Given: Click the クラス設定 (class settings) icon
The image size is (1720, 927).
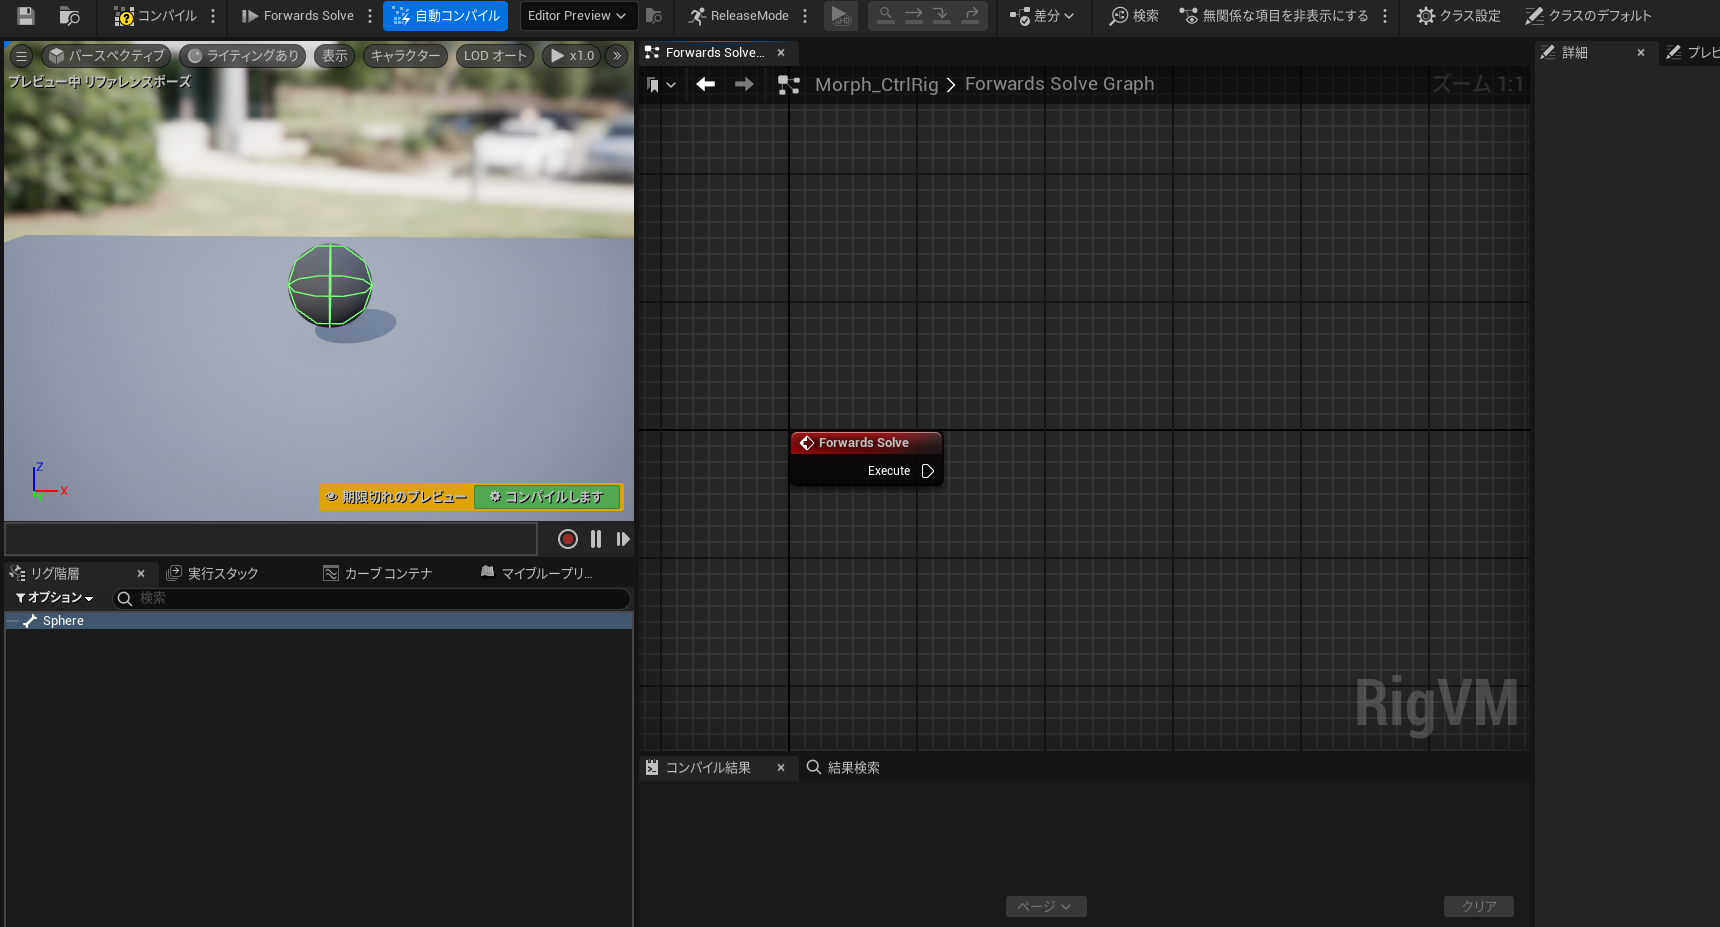Looking at the screenshot, I should 1457,16.
